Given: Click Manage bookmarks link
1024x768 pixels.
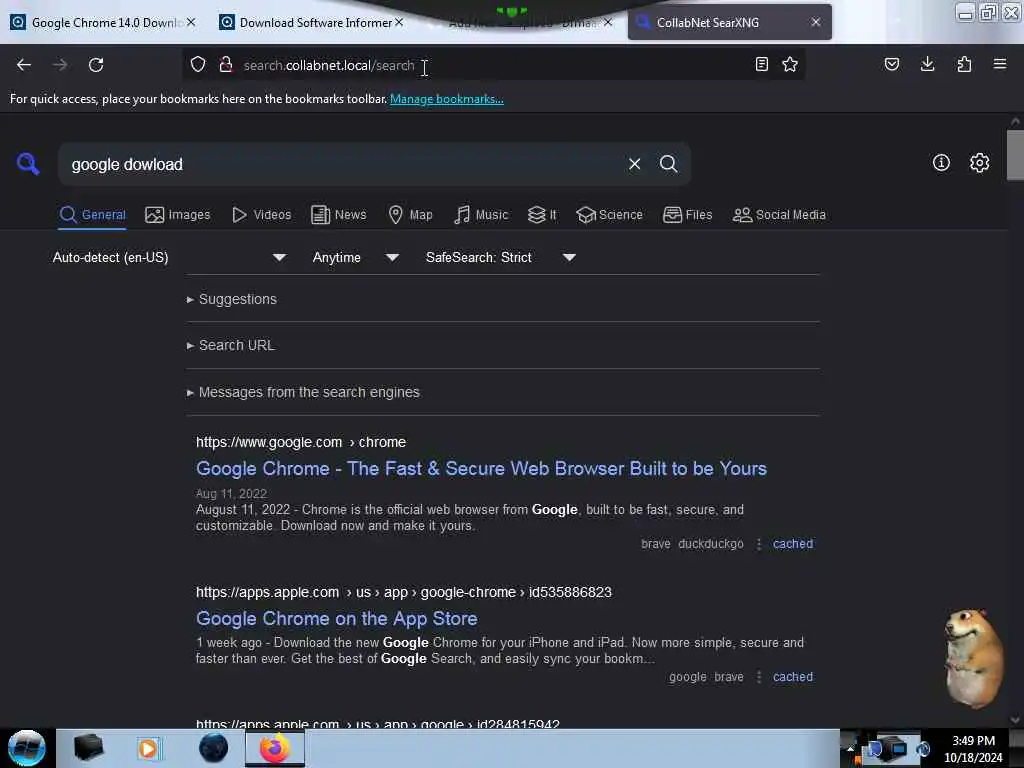Looking at the screenshot, I should pyautogui.click(x=447, y=99).
